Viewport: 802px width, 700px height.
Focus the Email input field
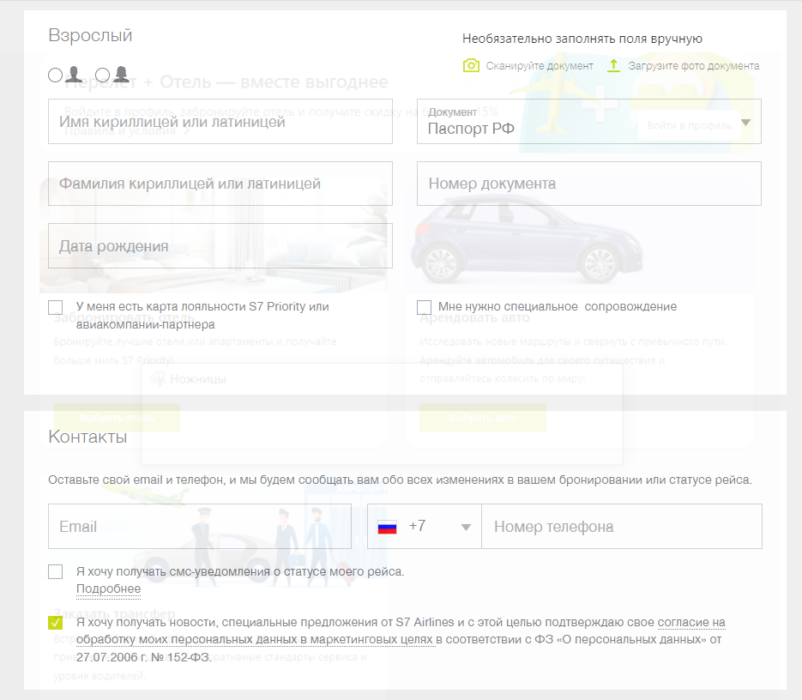pos(198,526)
